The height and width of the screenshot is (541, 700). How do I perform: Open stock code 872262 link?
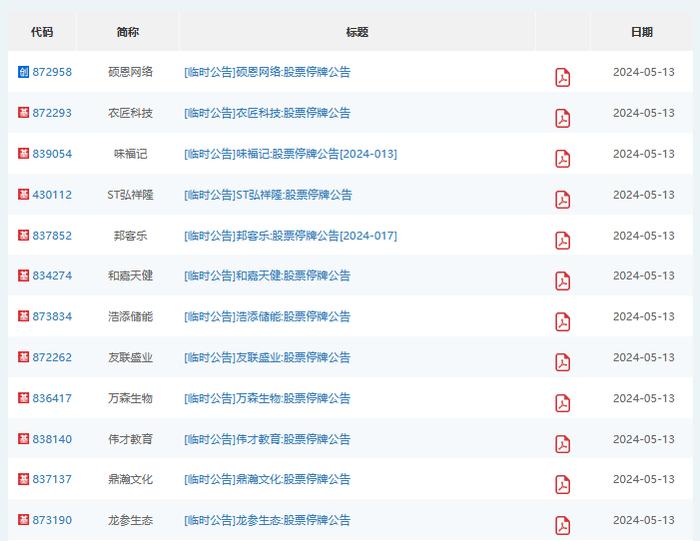(52, 357)
